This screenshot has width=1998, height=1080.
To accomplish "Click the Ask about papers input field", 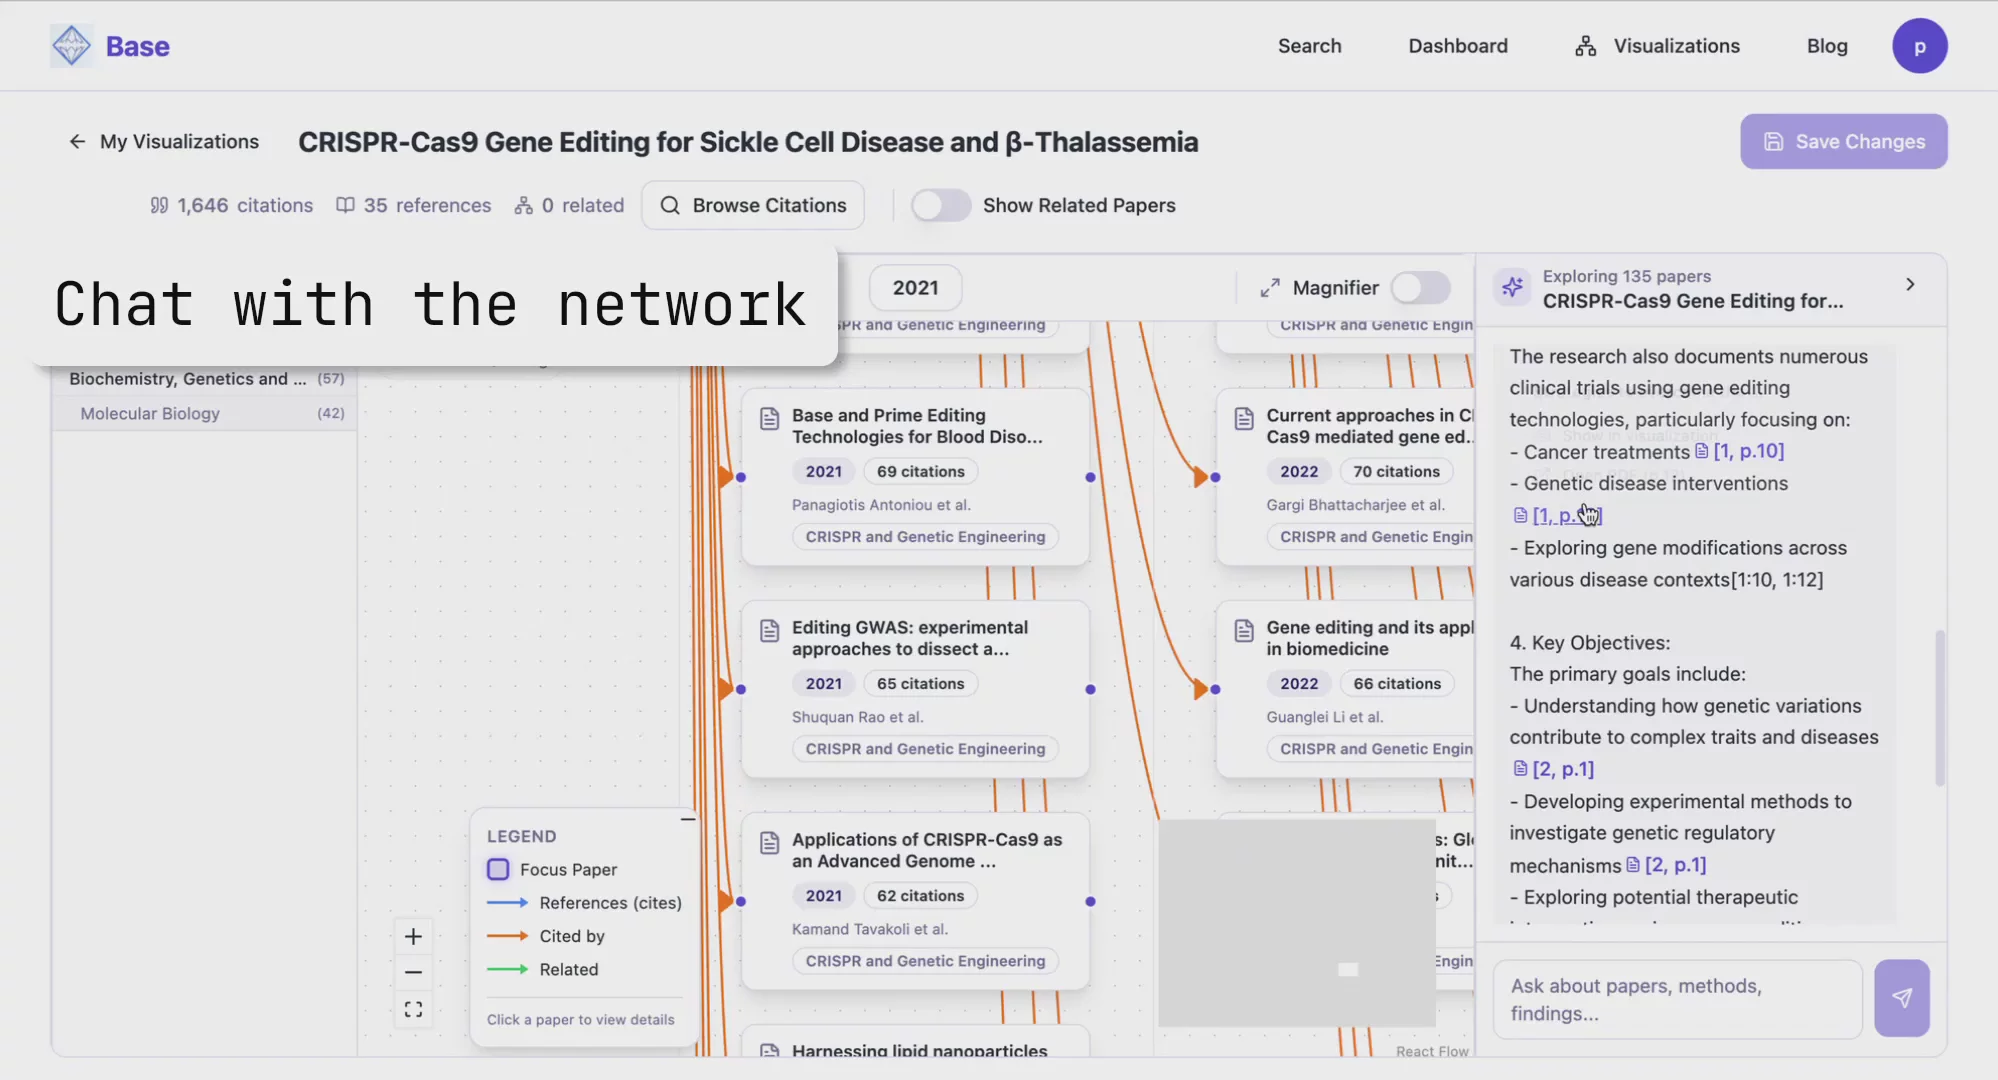I will (1677, 999).
